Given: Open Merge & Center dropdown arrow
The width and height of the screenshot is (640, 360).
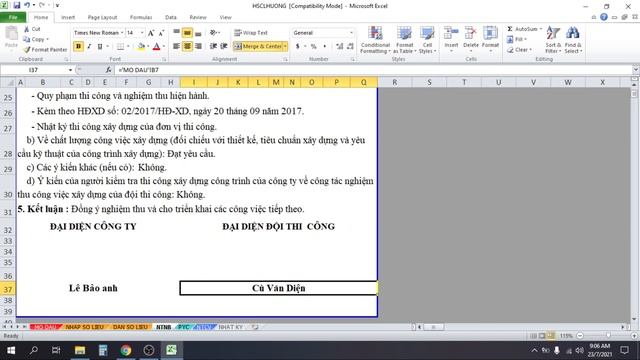Looking at the screenshot, I should 285,47.
